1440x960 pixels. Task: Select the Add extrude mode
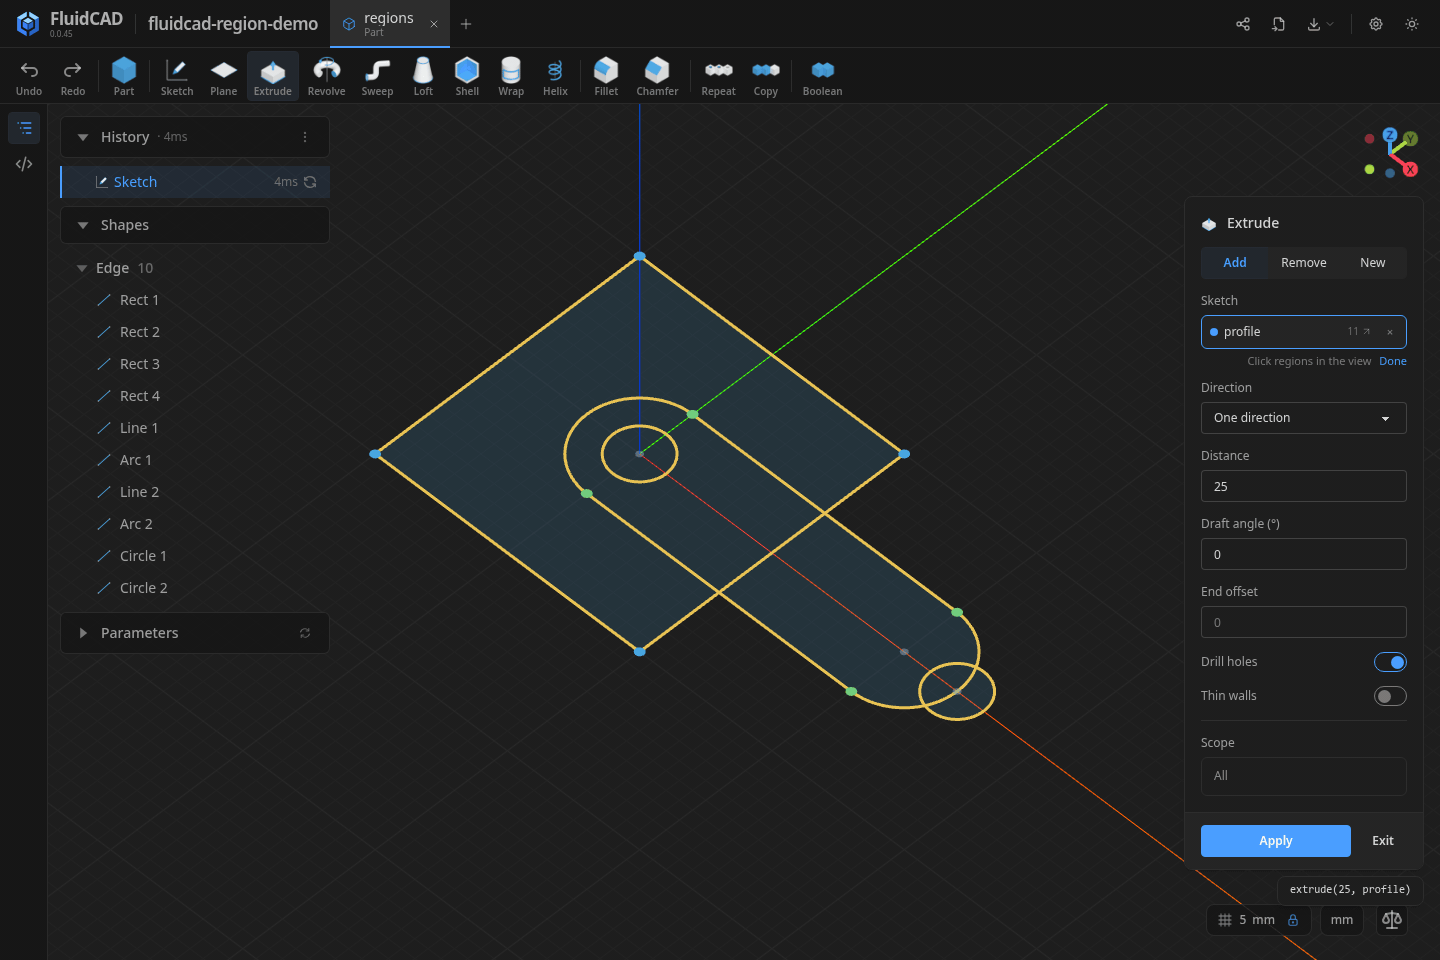point(1235,263)
